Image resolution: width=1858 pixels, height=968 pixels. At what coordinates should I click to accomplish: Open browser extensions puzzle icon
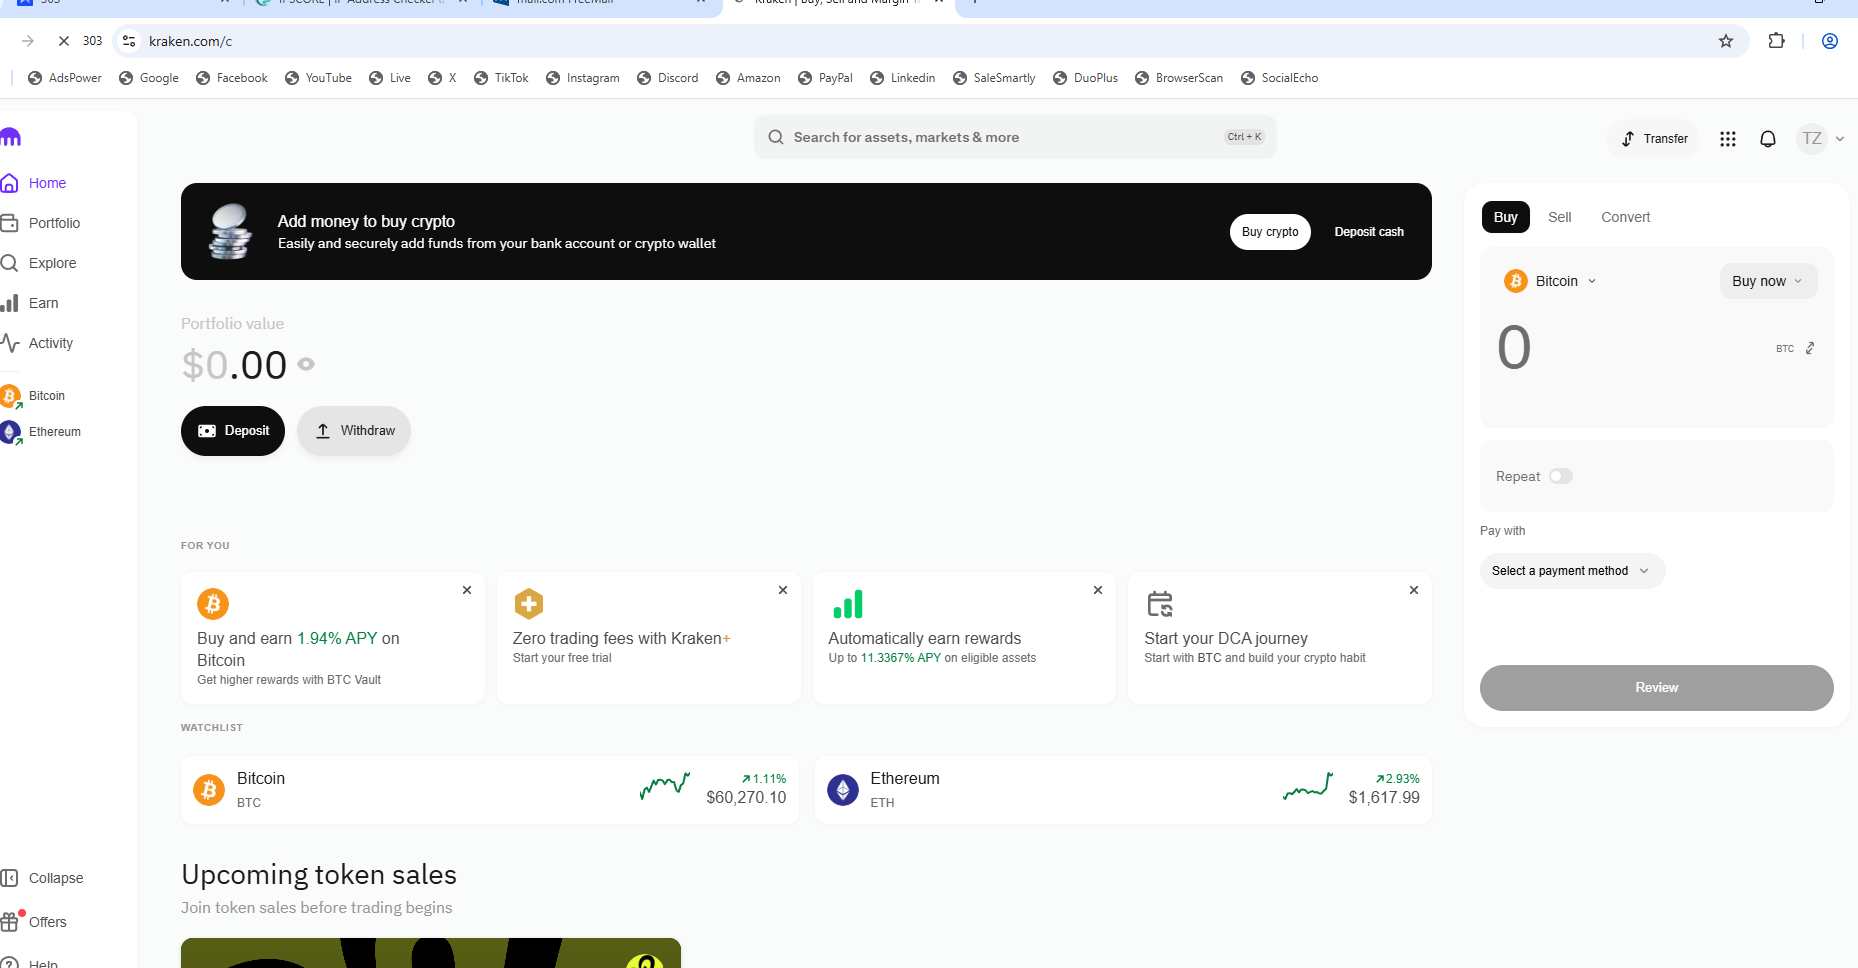1776,41
